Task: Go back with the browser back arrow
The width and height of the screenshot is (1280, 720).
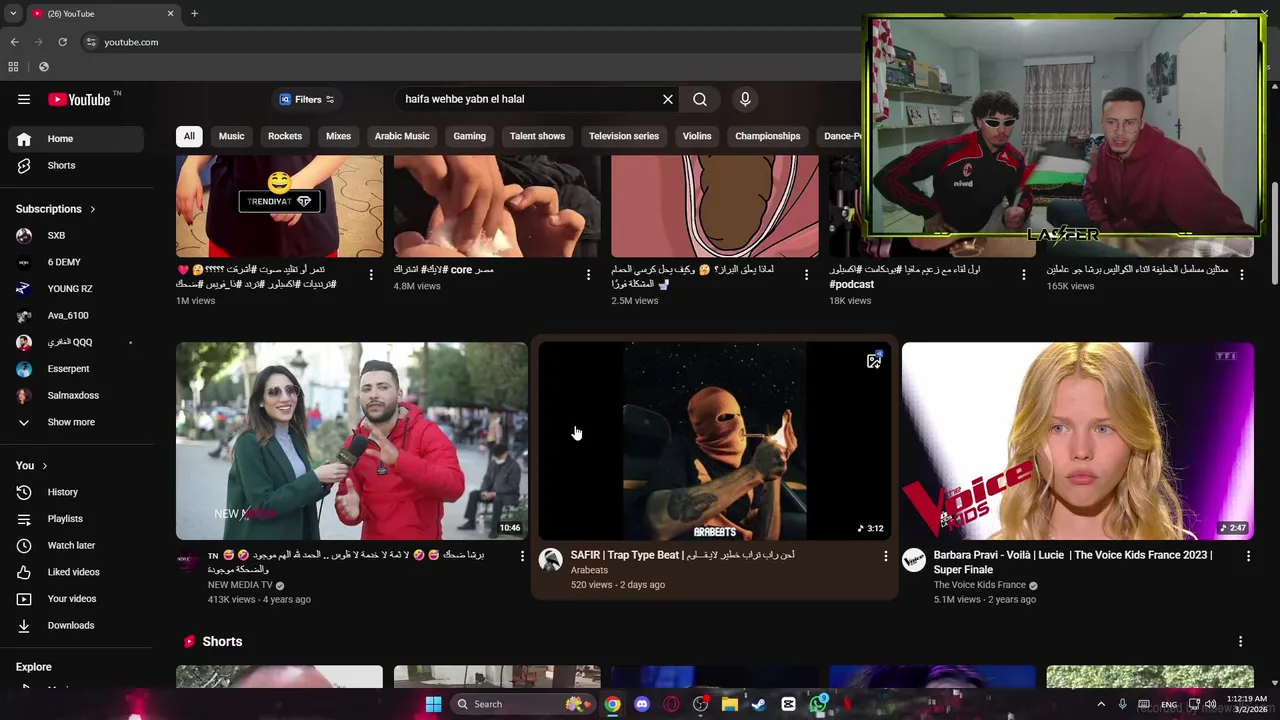Action: 14,42
